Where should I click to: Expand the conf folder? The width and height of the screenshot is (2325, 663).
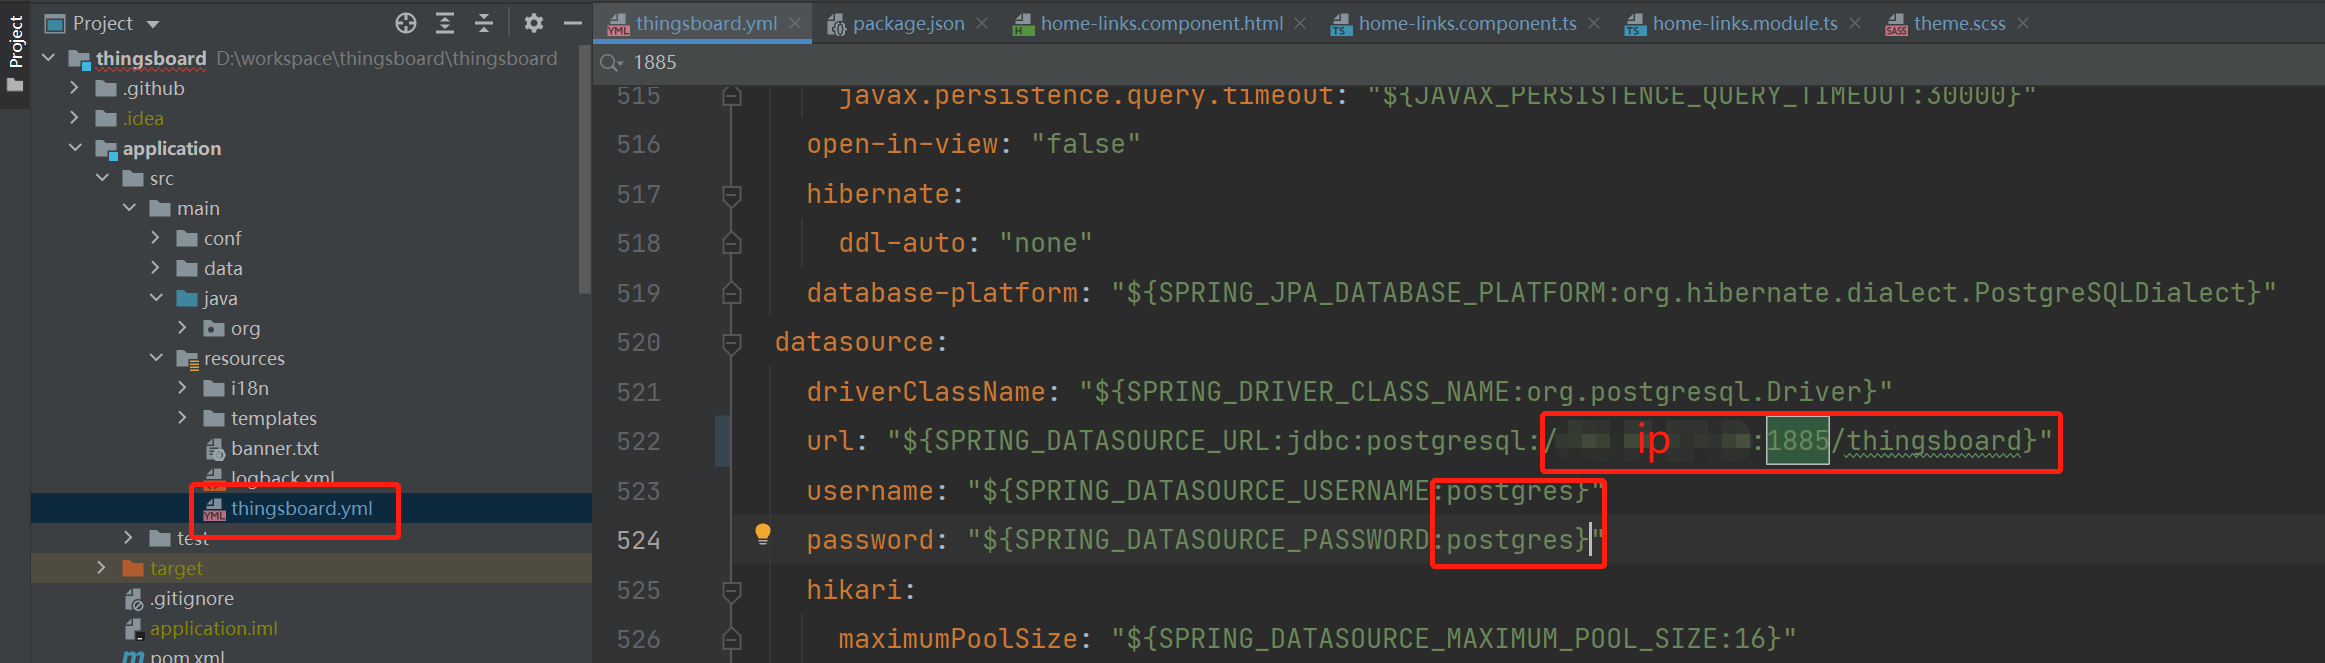tap(156, 238)
